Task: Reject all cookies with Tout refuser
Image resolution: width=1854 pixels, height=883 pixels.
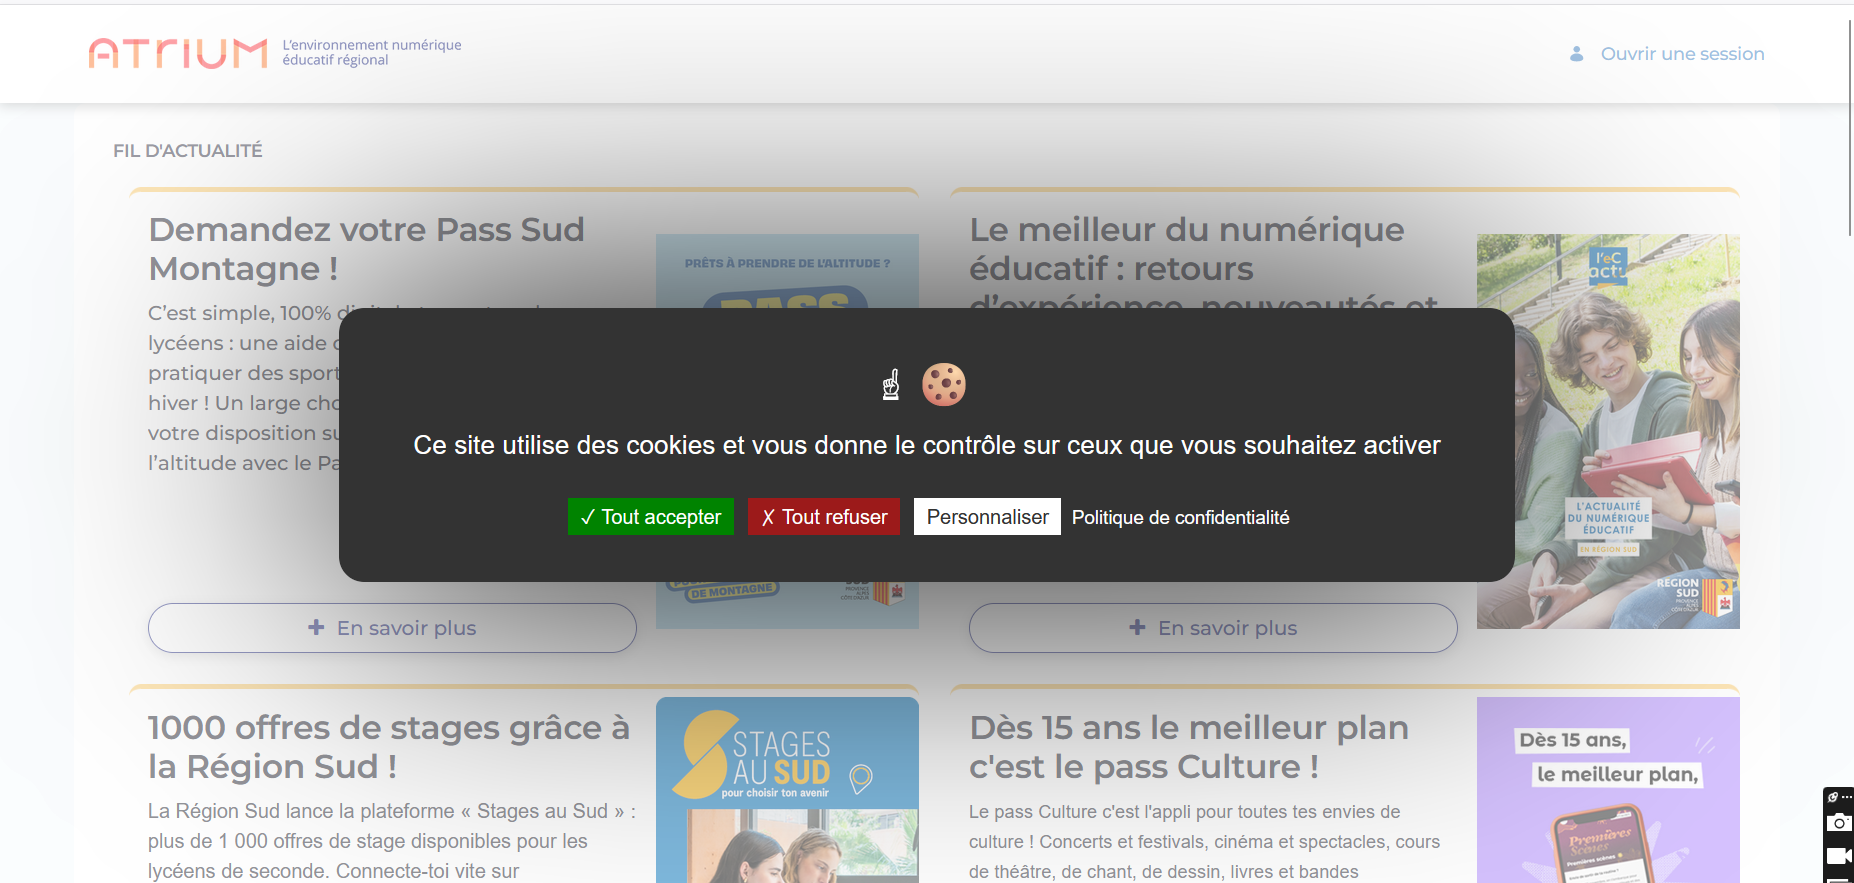Action: point(823,517)
